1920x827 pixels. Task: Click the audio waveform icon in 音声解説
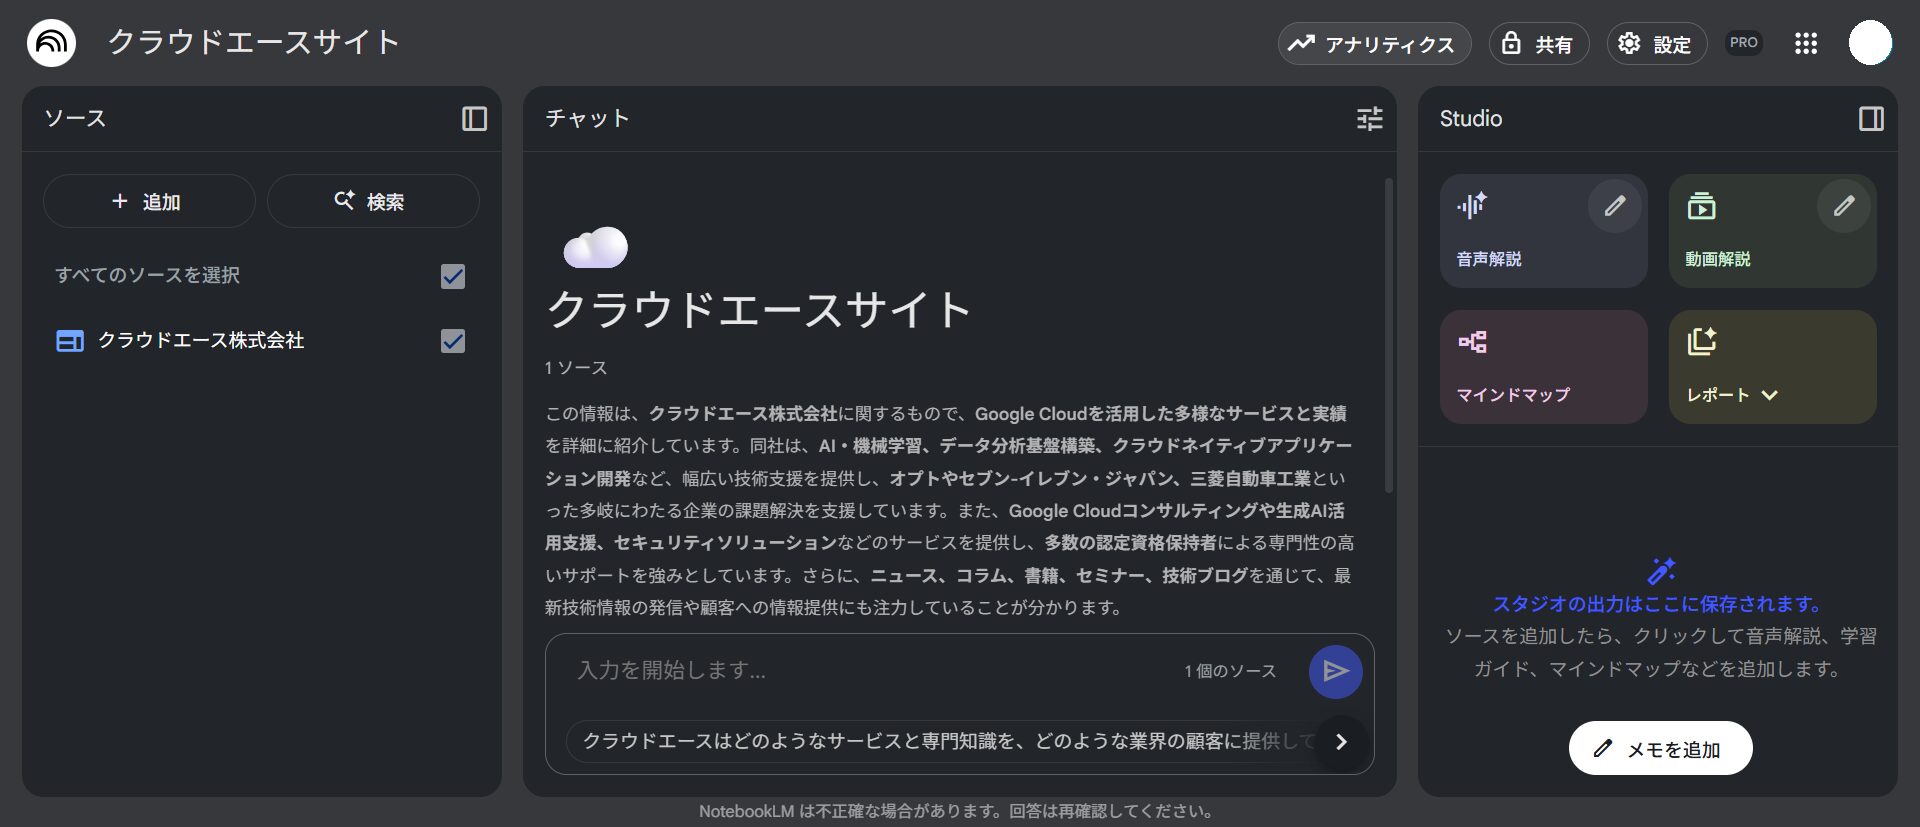[x=1472, y=206]
